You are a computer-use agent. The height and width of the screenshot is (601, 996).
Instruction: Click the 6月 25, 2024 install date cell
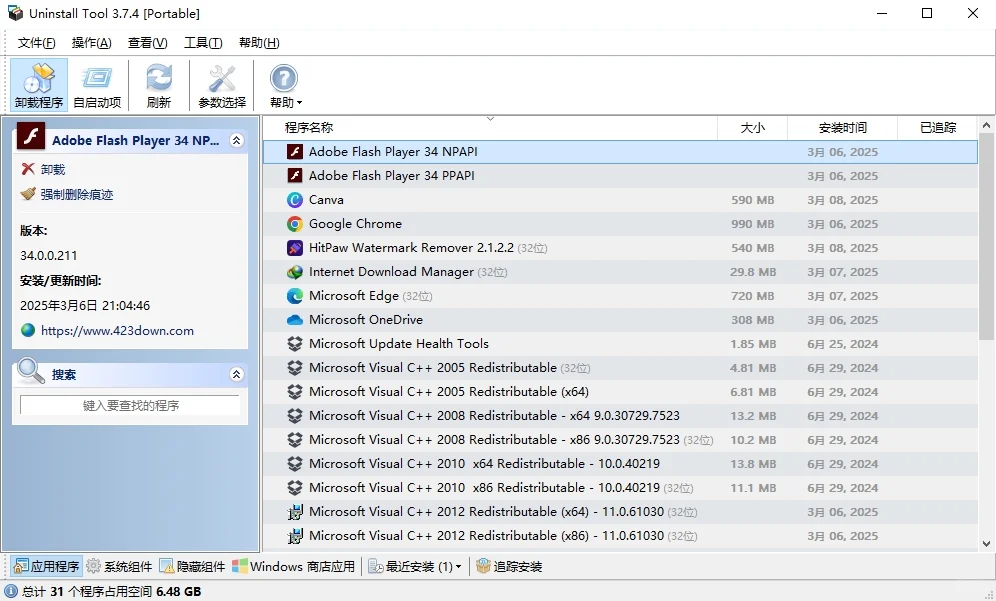(x=842, y=344)
